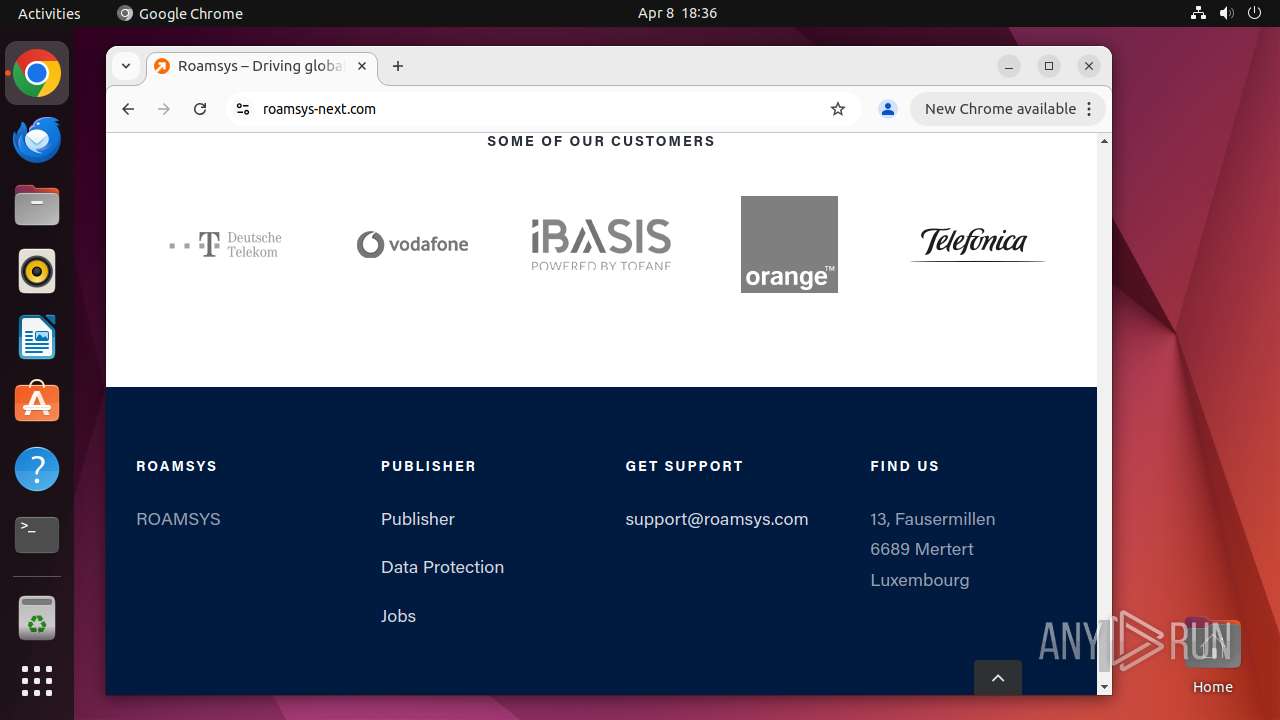Launch the Terminal from the dock
Viewport: 1280px width, 720px height.
click(x=37, y=535)
